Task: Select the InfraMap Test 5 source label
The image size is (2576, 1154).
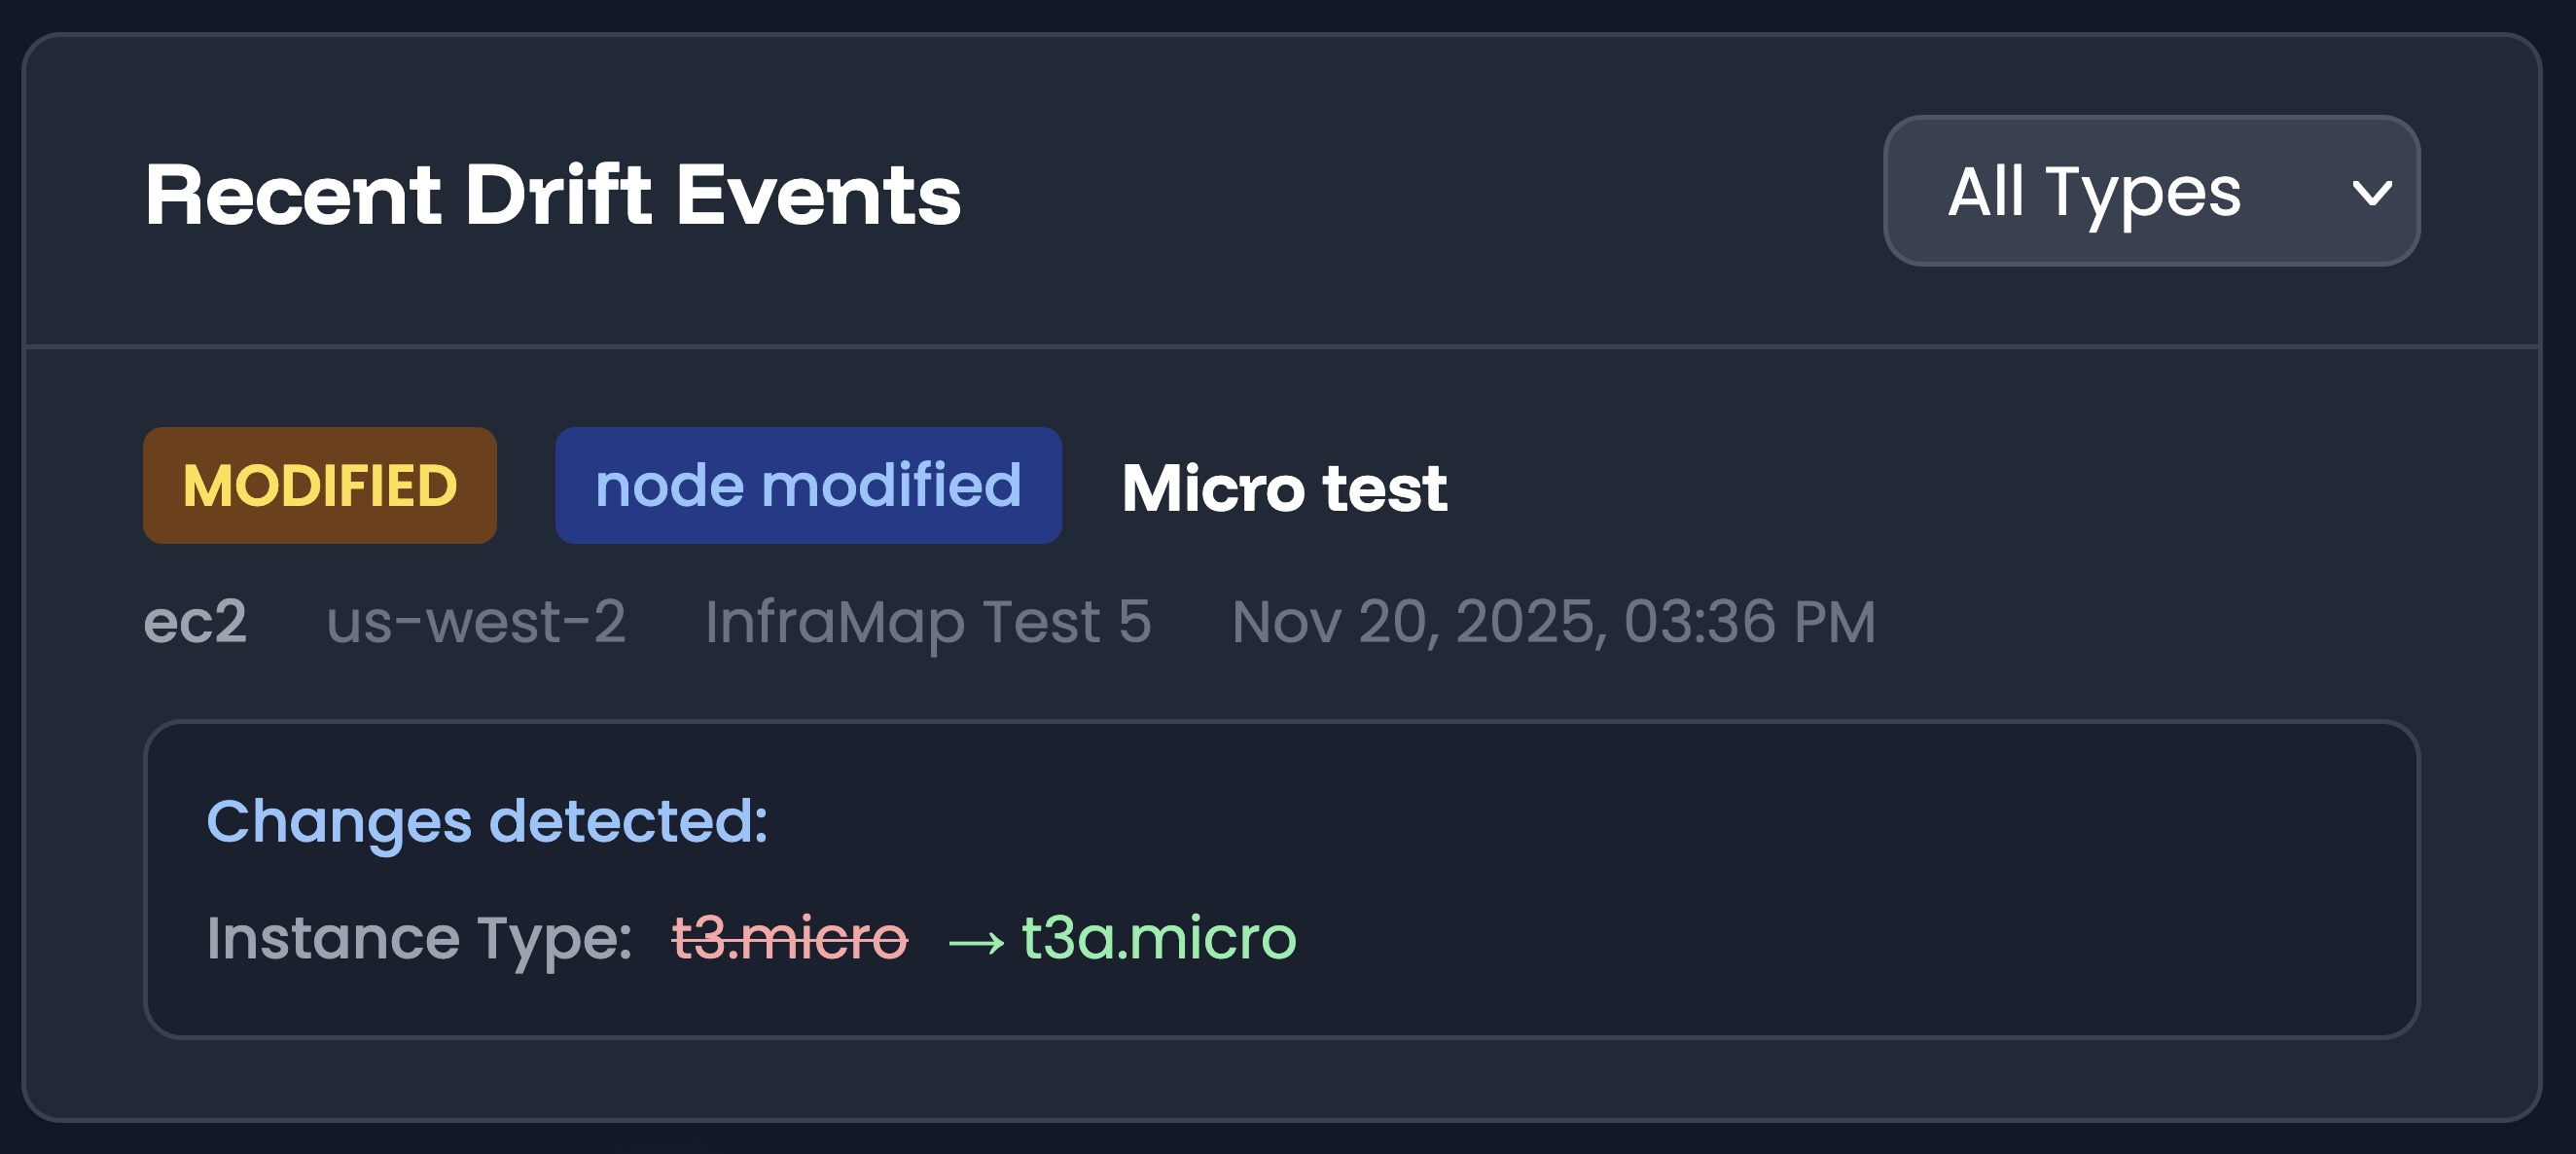Action: (928, 621)
